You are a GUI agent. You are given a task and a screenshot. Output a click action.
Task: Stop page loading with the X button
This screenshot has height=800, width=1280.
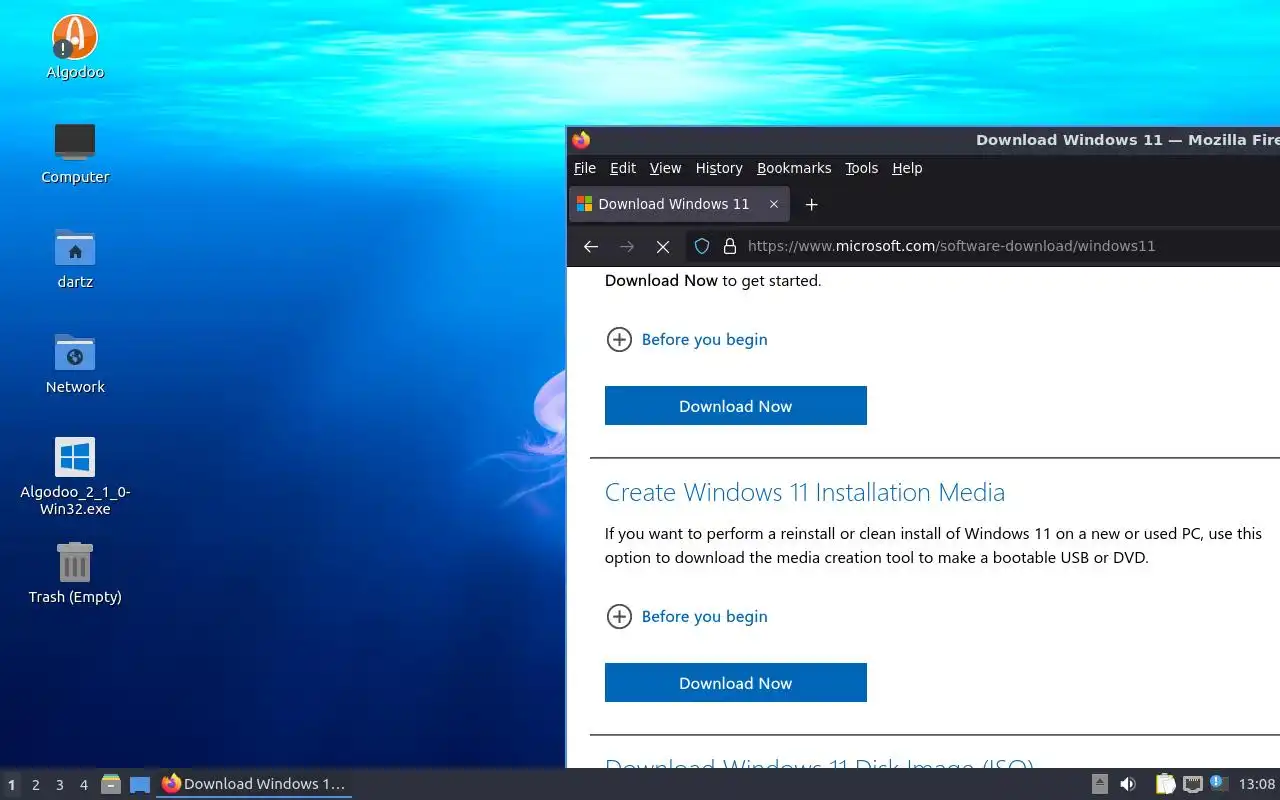tap(663, 246)
